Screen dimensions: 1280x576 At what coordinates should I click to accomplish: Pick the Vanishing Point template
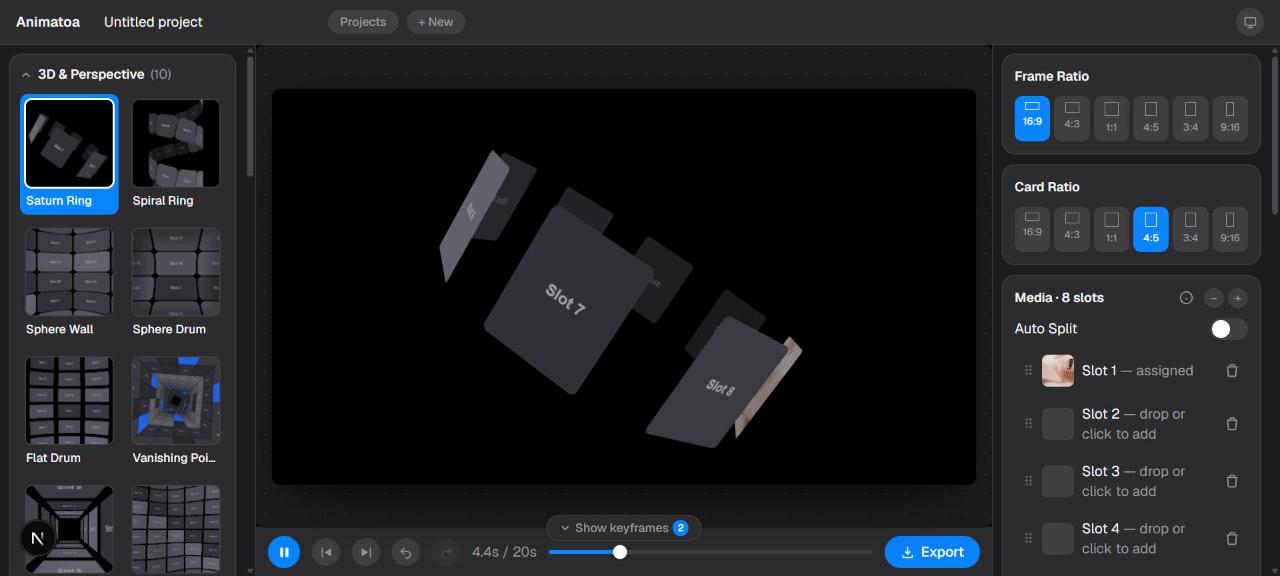(176, 411)
